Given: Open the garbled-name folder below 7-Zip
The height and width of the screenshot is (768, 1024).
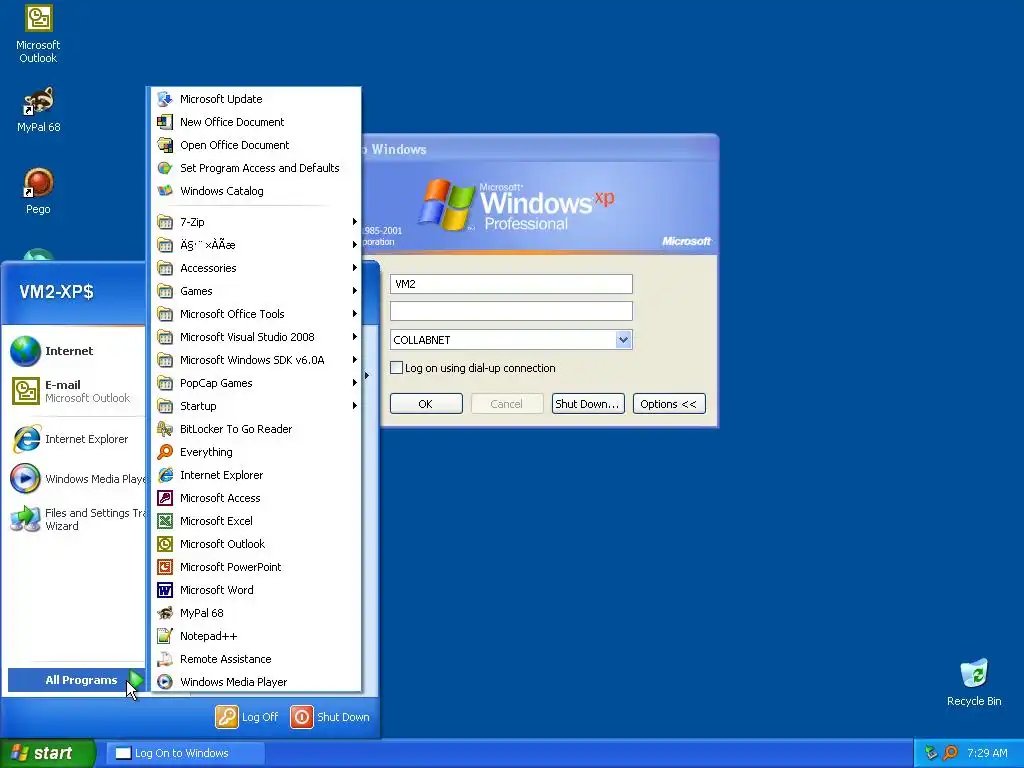Looking at the screenshot, I should click(257, 245).
